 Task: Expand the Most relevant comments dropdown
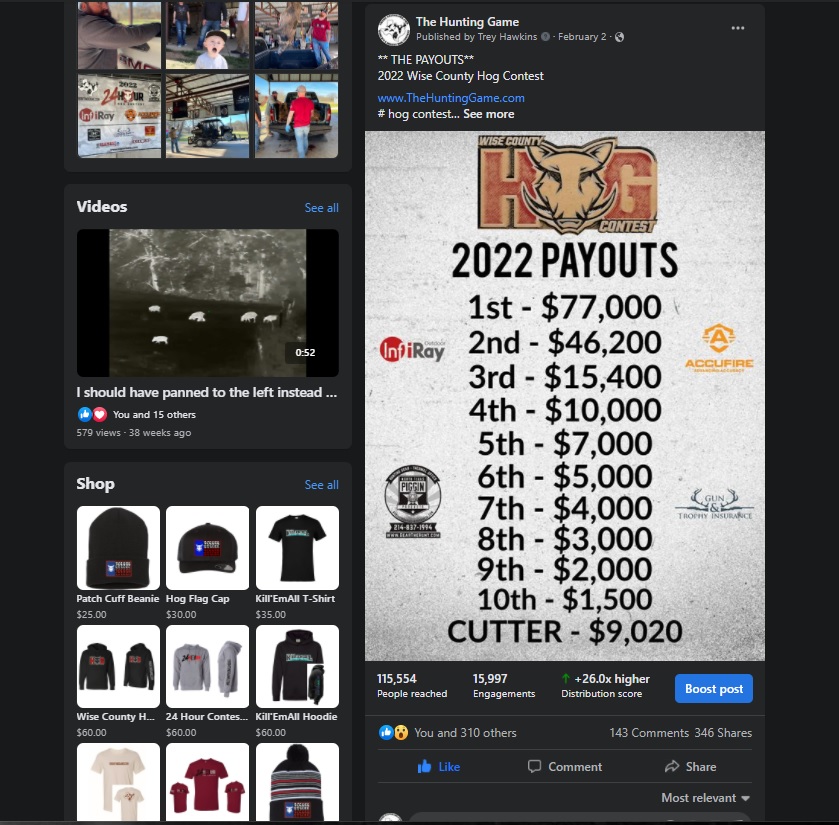705,798
